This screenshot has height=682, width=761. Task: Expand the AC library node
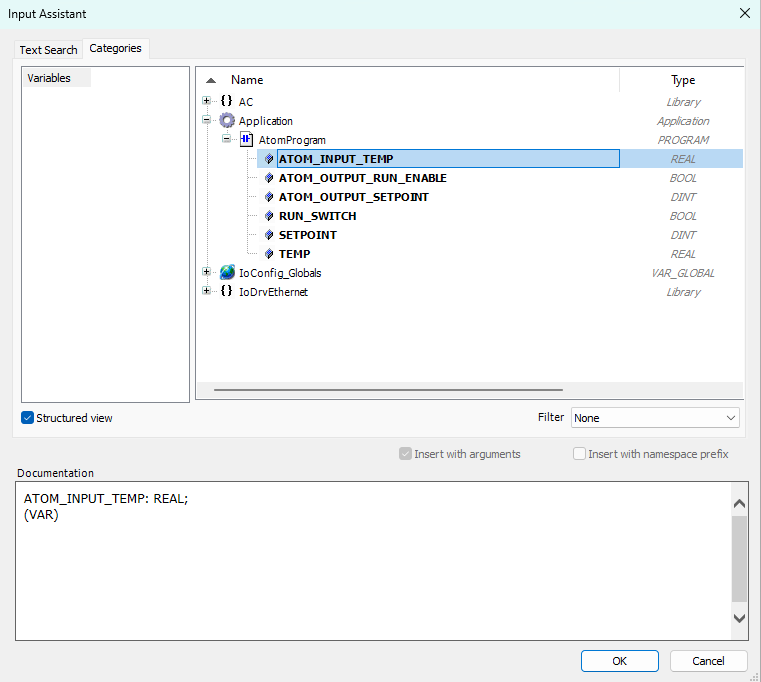207,102
